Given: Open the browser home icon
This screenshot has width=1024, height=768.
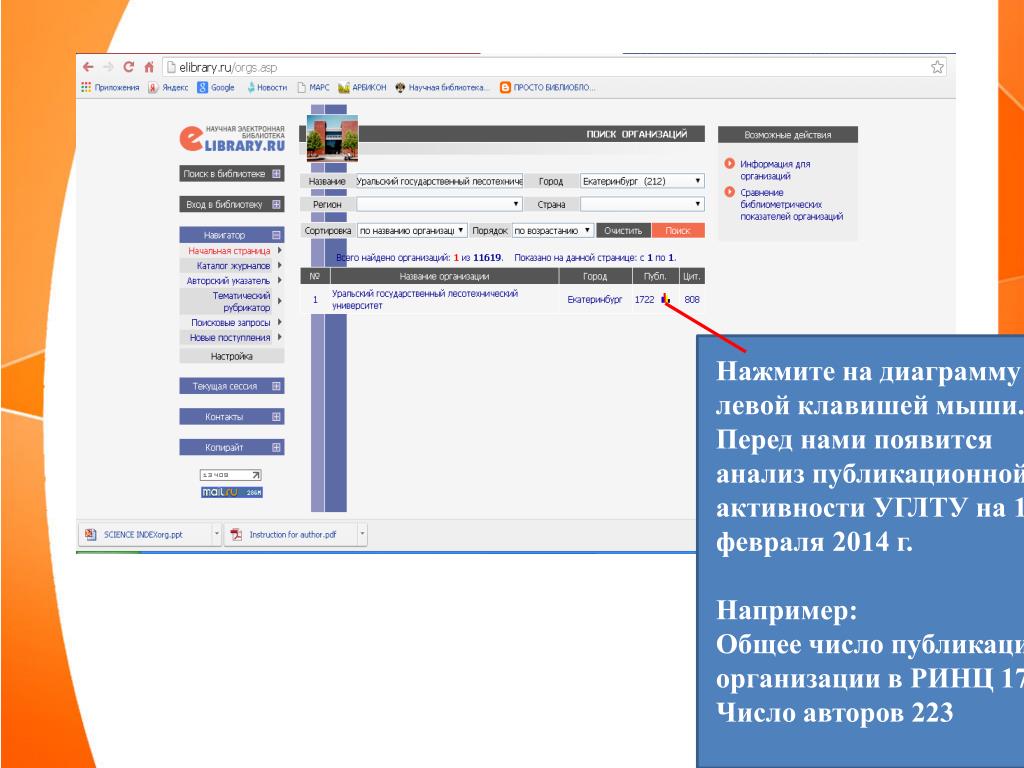Looking at the screenshot, I should pyautogui.click(x=149, y=67).
